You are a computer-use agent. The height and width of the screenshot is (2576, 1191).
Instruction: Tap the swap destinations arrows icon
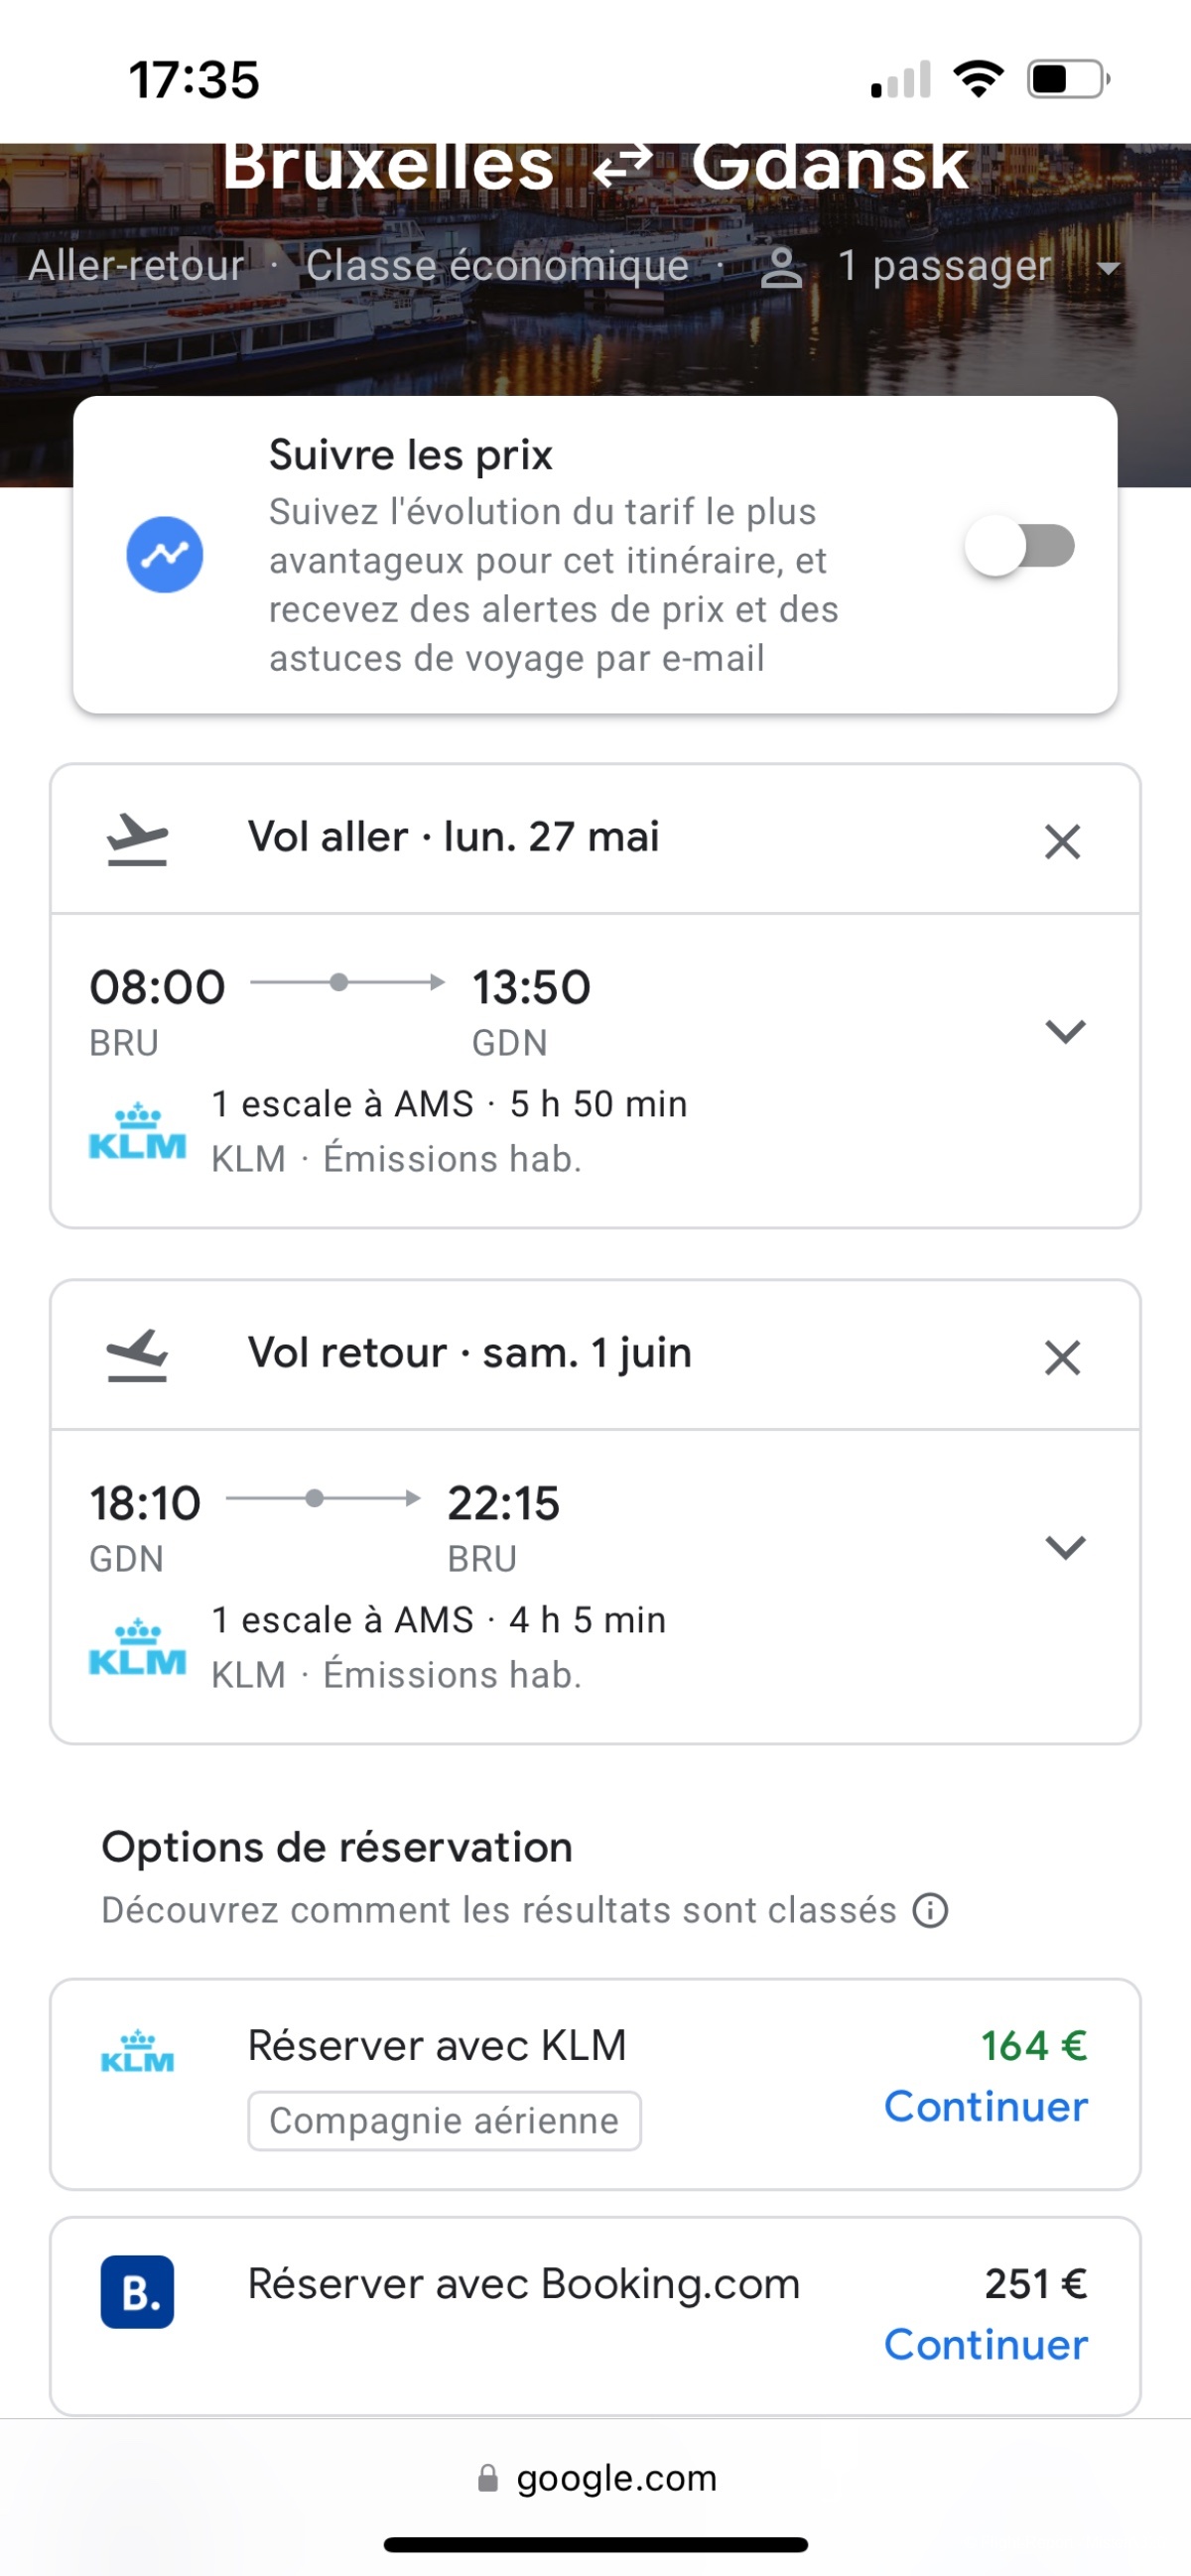pos(622,165)
